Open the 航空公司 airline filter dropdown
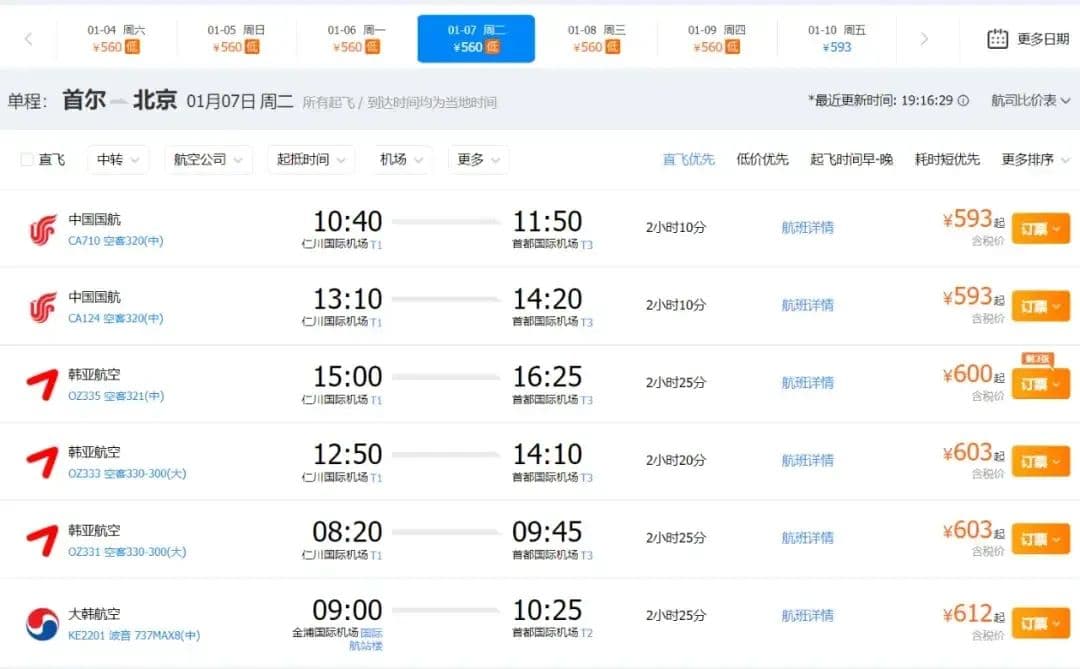This screenshot has height=669, width=1080. tap(208, 160)
